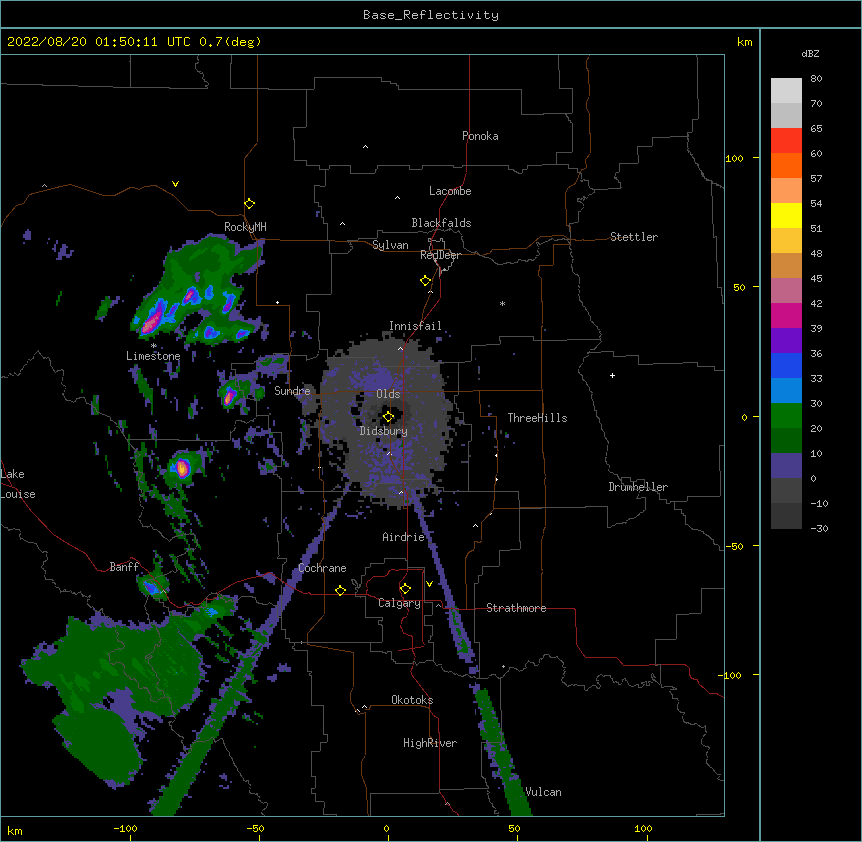This screenshot has height=842, width=862.
Task: Click the Ponoka city label
Action: coord(480,136)
